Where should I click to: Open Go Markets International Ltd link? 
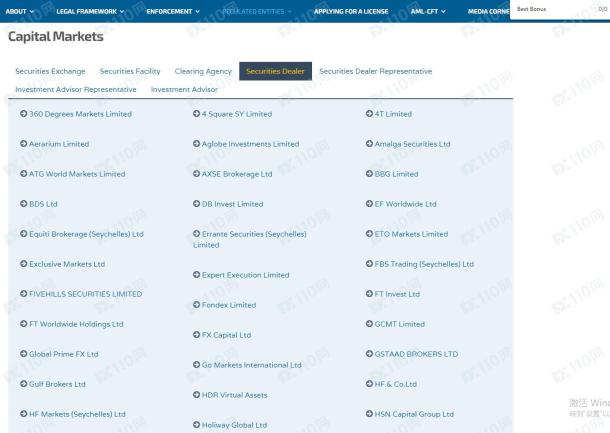click(251, 365)
